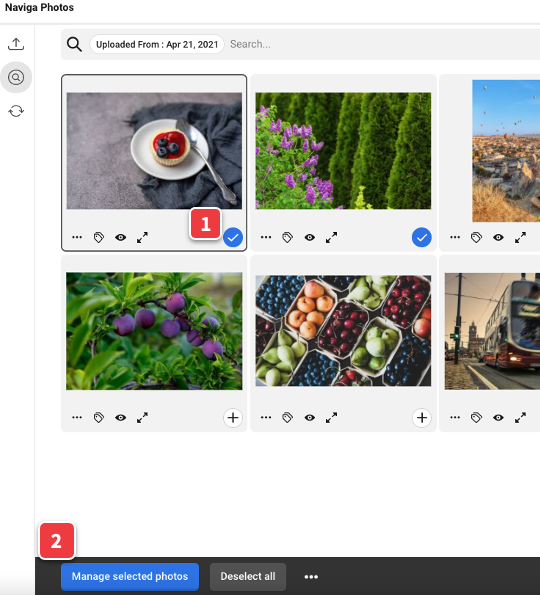Toggle eye preview on dessert tart photo
The width and height of the screenshot is (540, 595).
point(121,238)
